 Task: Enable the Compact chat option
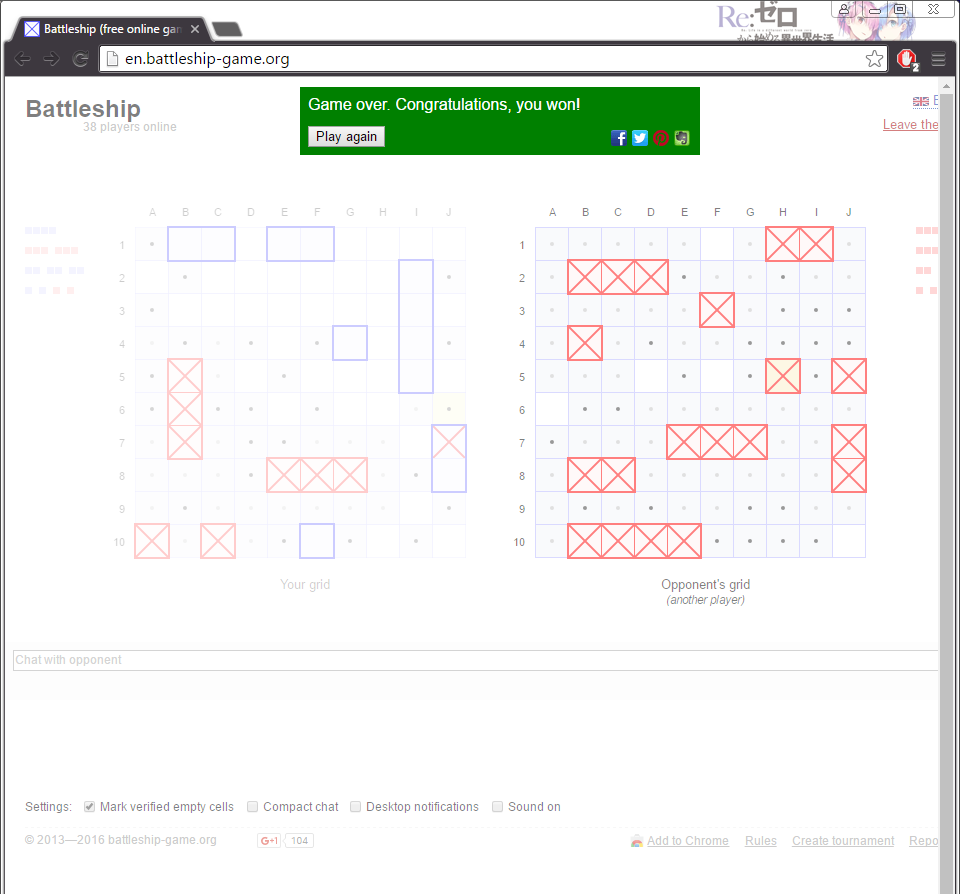pos(253,807)
